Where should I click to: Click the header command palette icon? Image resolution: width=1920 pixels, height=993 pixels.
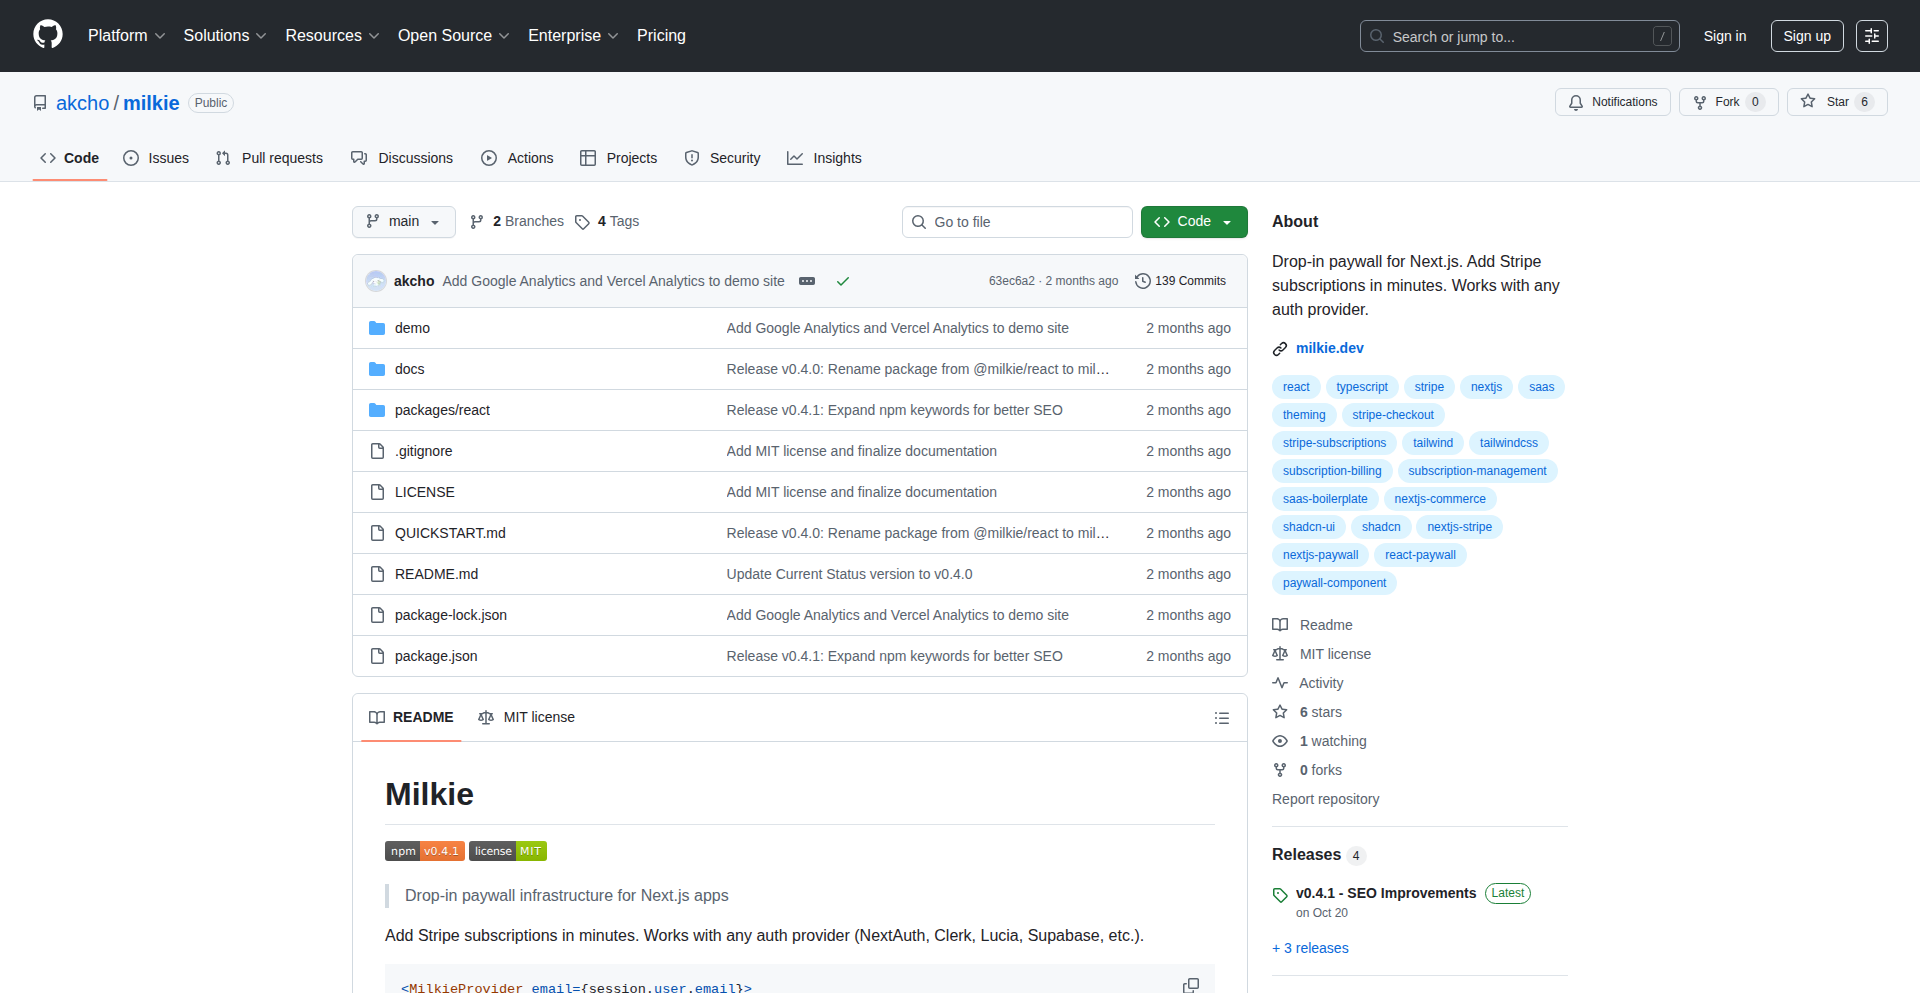[1871, 36]
